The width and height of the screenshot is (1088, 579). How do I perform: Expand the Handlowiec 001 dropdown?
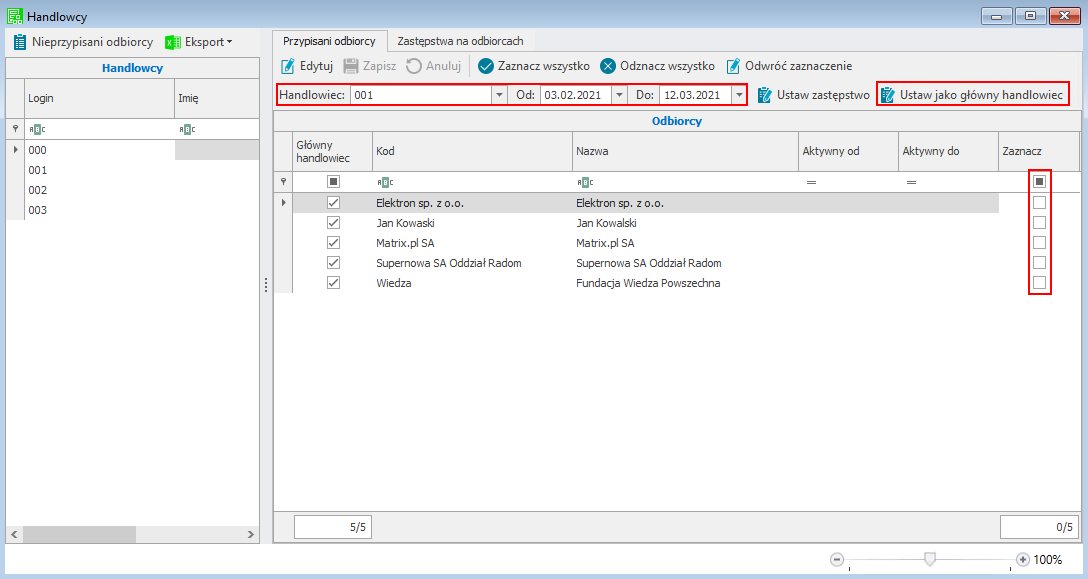tap(499, 95)
